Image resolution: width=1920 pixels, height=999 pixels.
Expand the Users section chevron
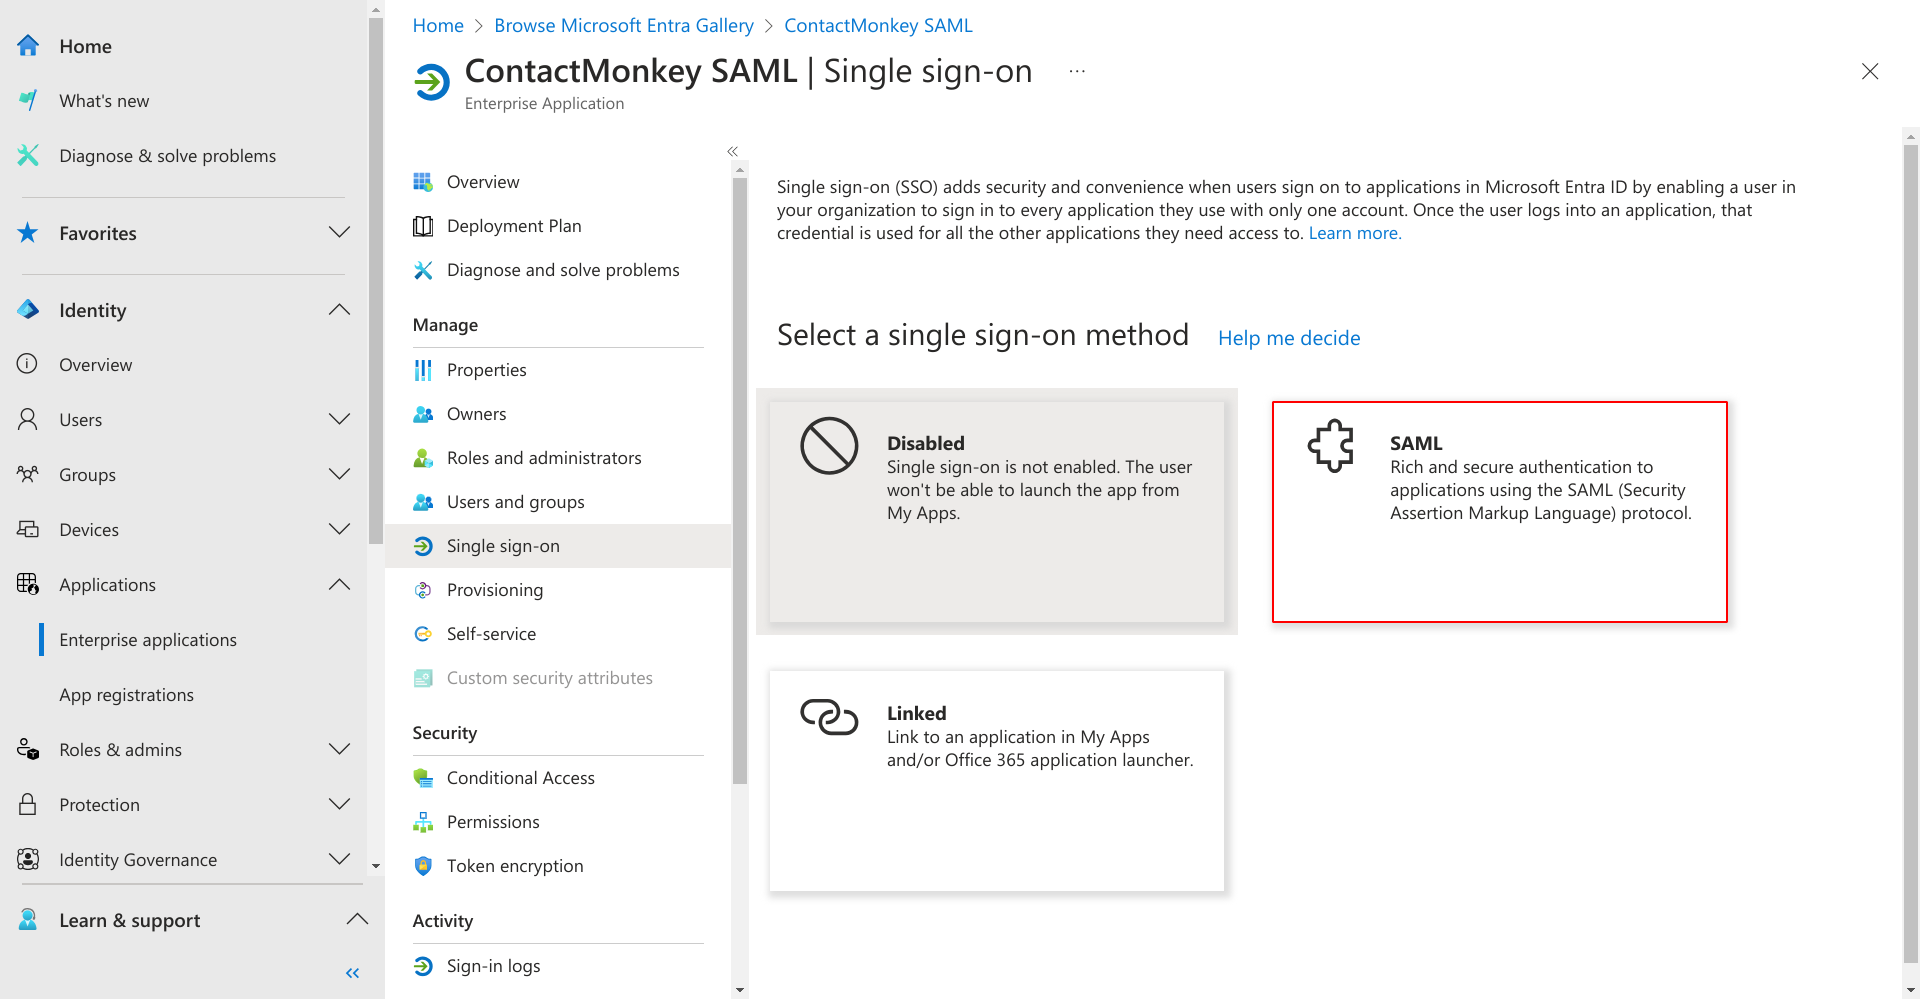click(340, 420)
